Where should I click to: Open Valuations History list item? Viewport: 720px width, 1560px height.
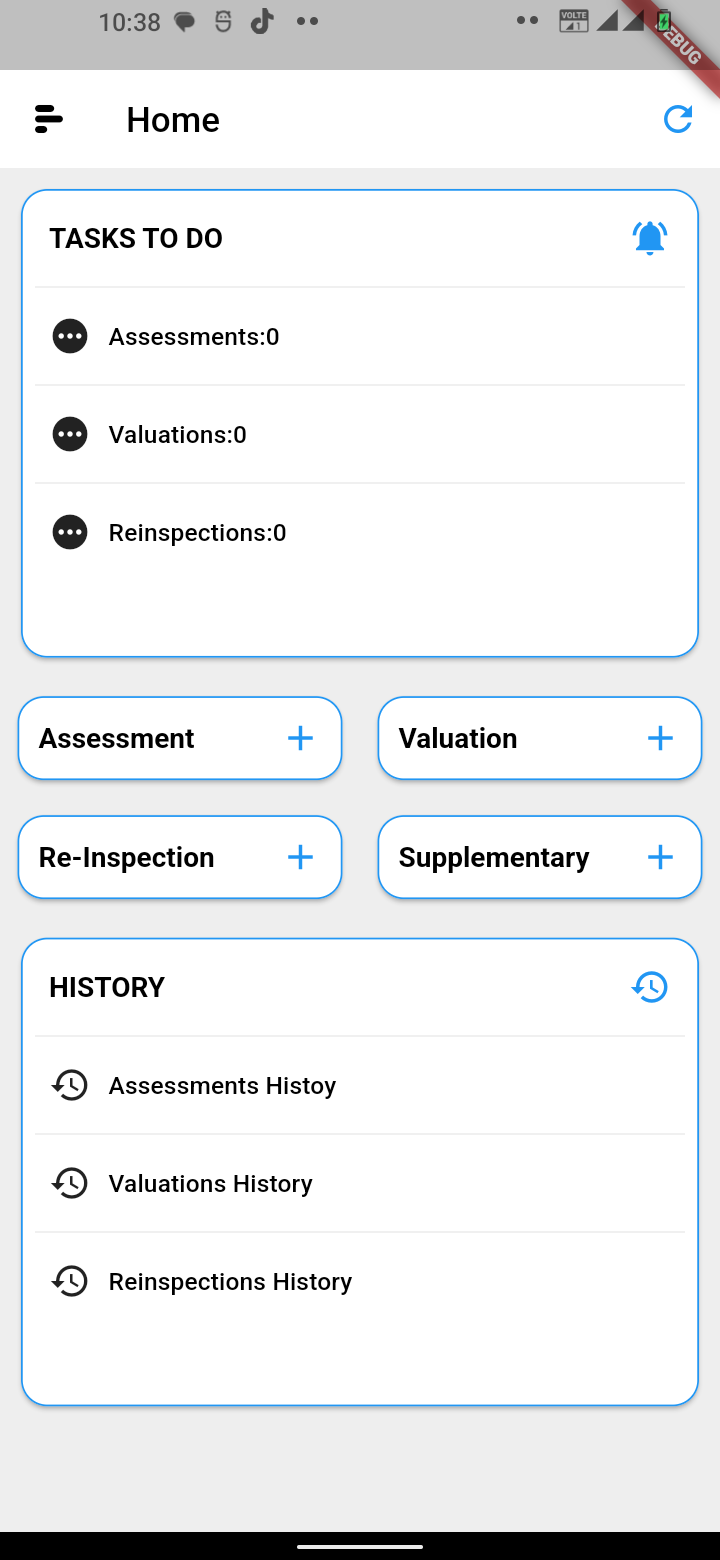click(210, 1183)
